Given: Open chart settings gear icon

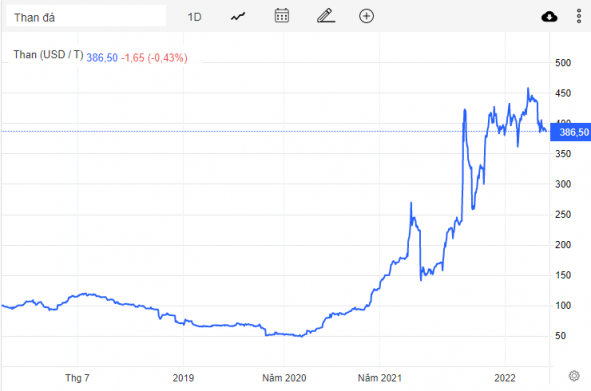Looking at the screenshot, I should pos(574,376).
